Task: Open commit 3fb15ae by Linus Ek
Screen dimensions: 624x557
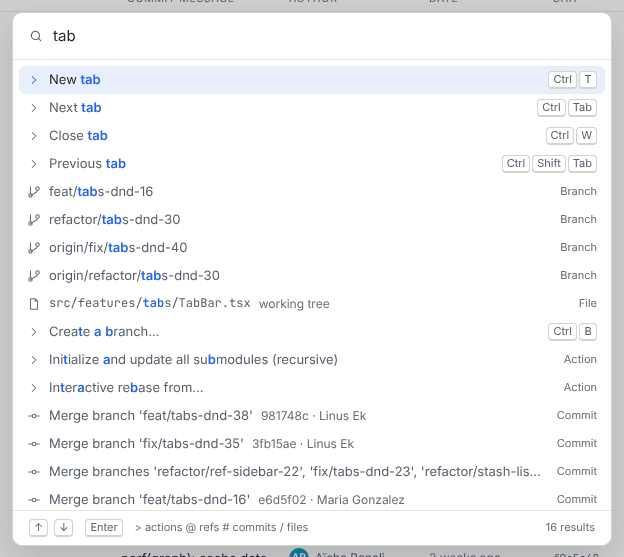Action: pos(312,444)
